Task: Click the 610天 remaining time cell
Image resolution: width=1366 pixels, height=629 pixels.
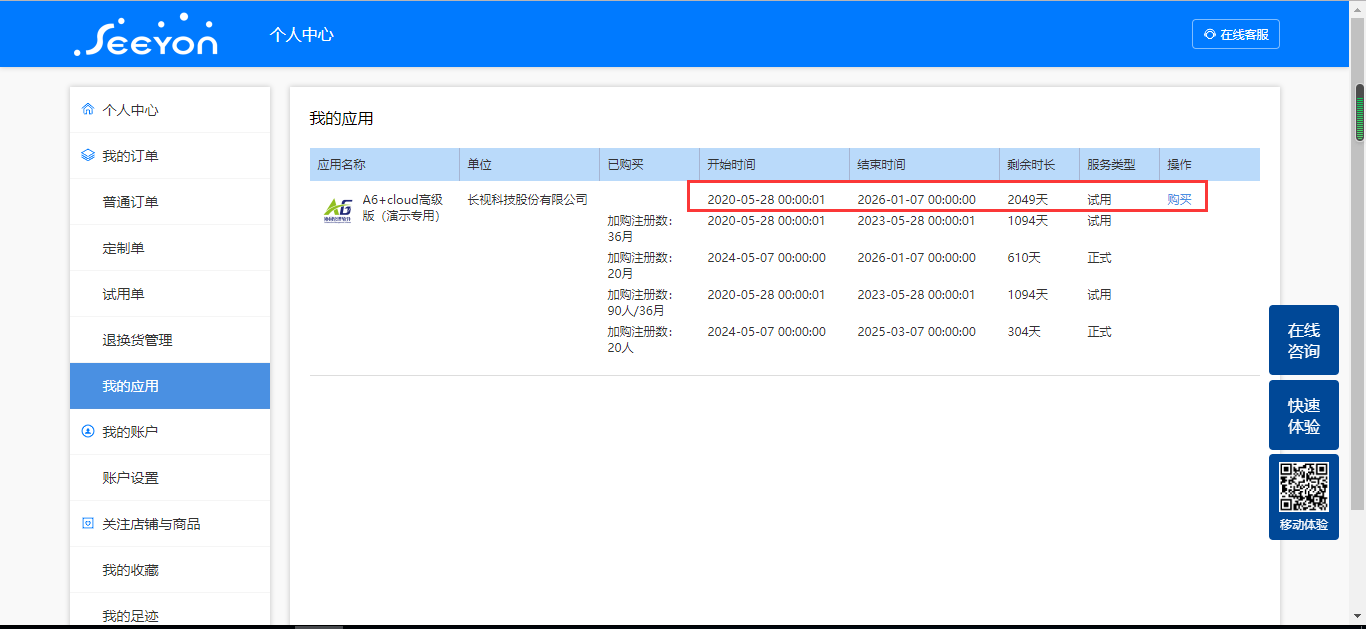Action: [1024, 258]
